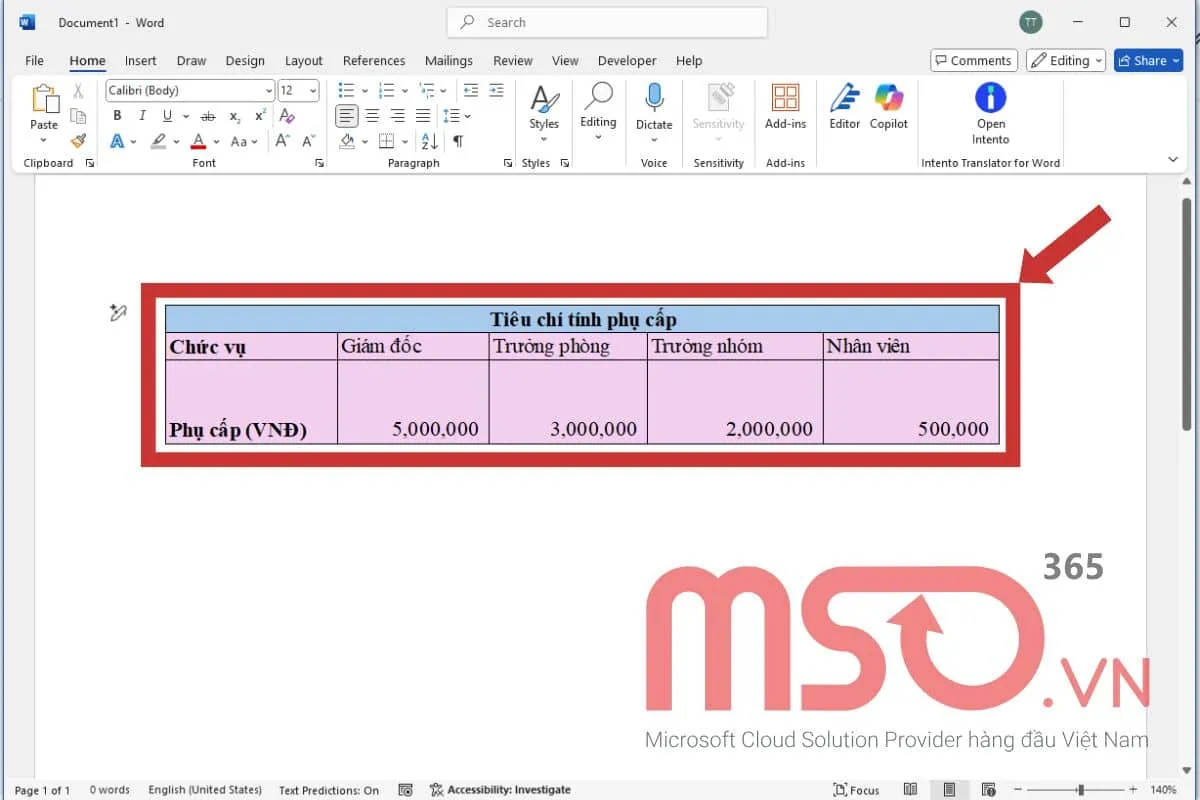Open the bullet list dropdown
This screenshot has width=1200, height=800.
(364, 90)
